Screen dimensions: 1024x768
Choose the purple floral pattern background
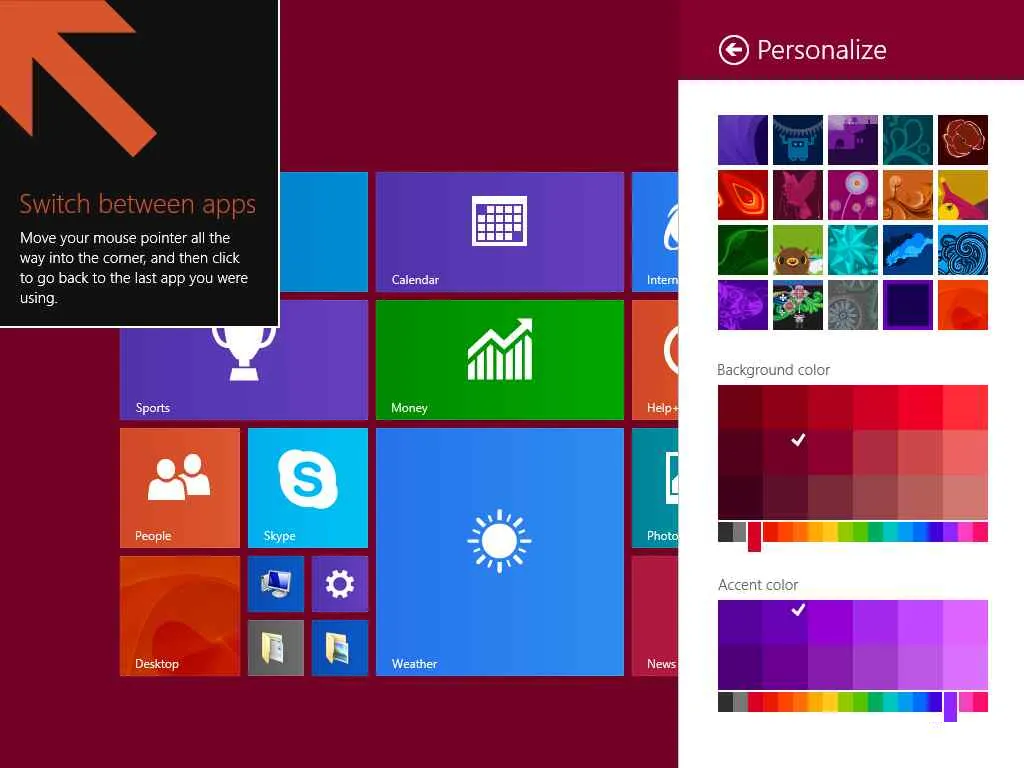(743, 305)
